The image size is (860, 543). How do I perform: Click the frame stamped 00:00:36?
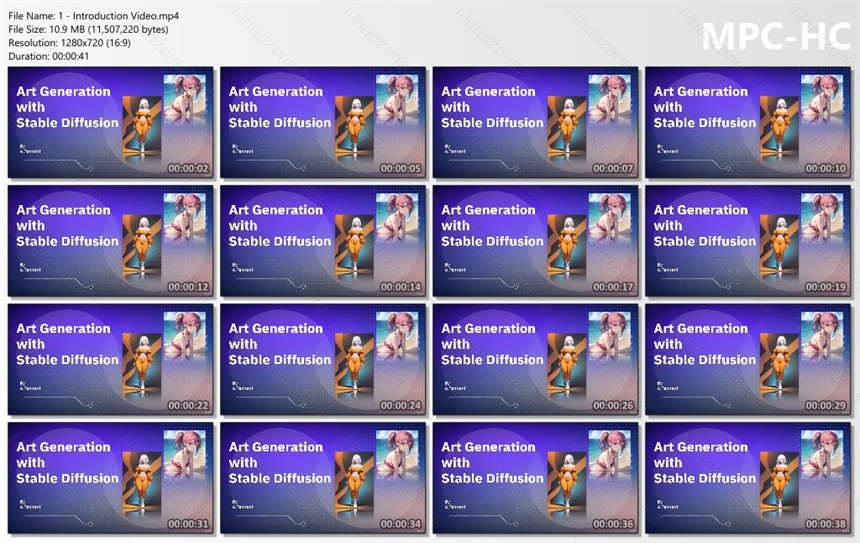point(535,478)
